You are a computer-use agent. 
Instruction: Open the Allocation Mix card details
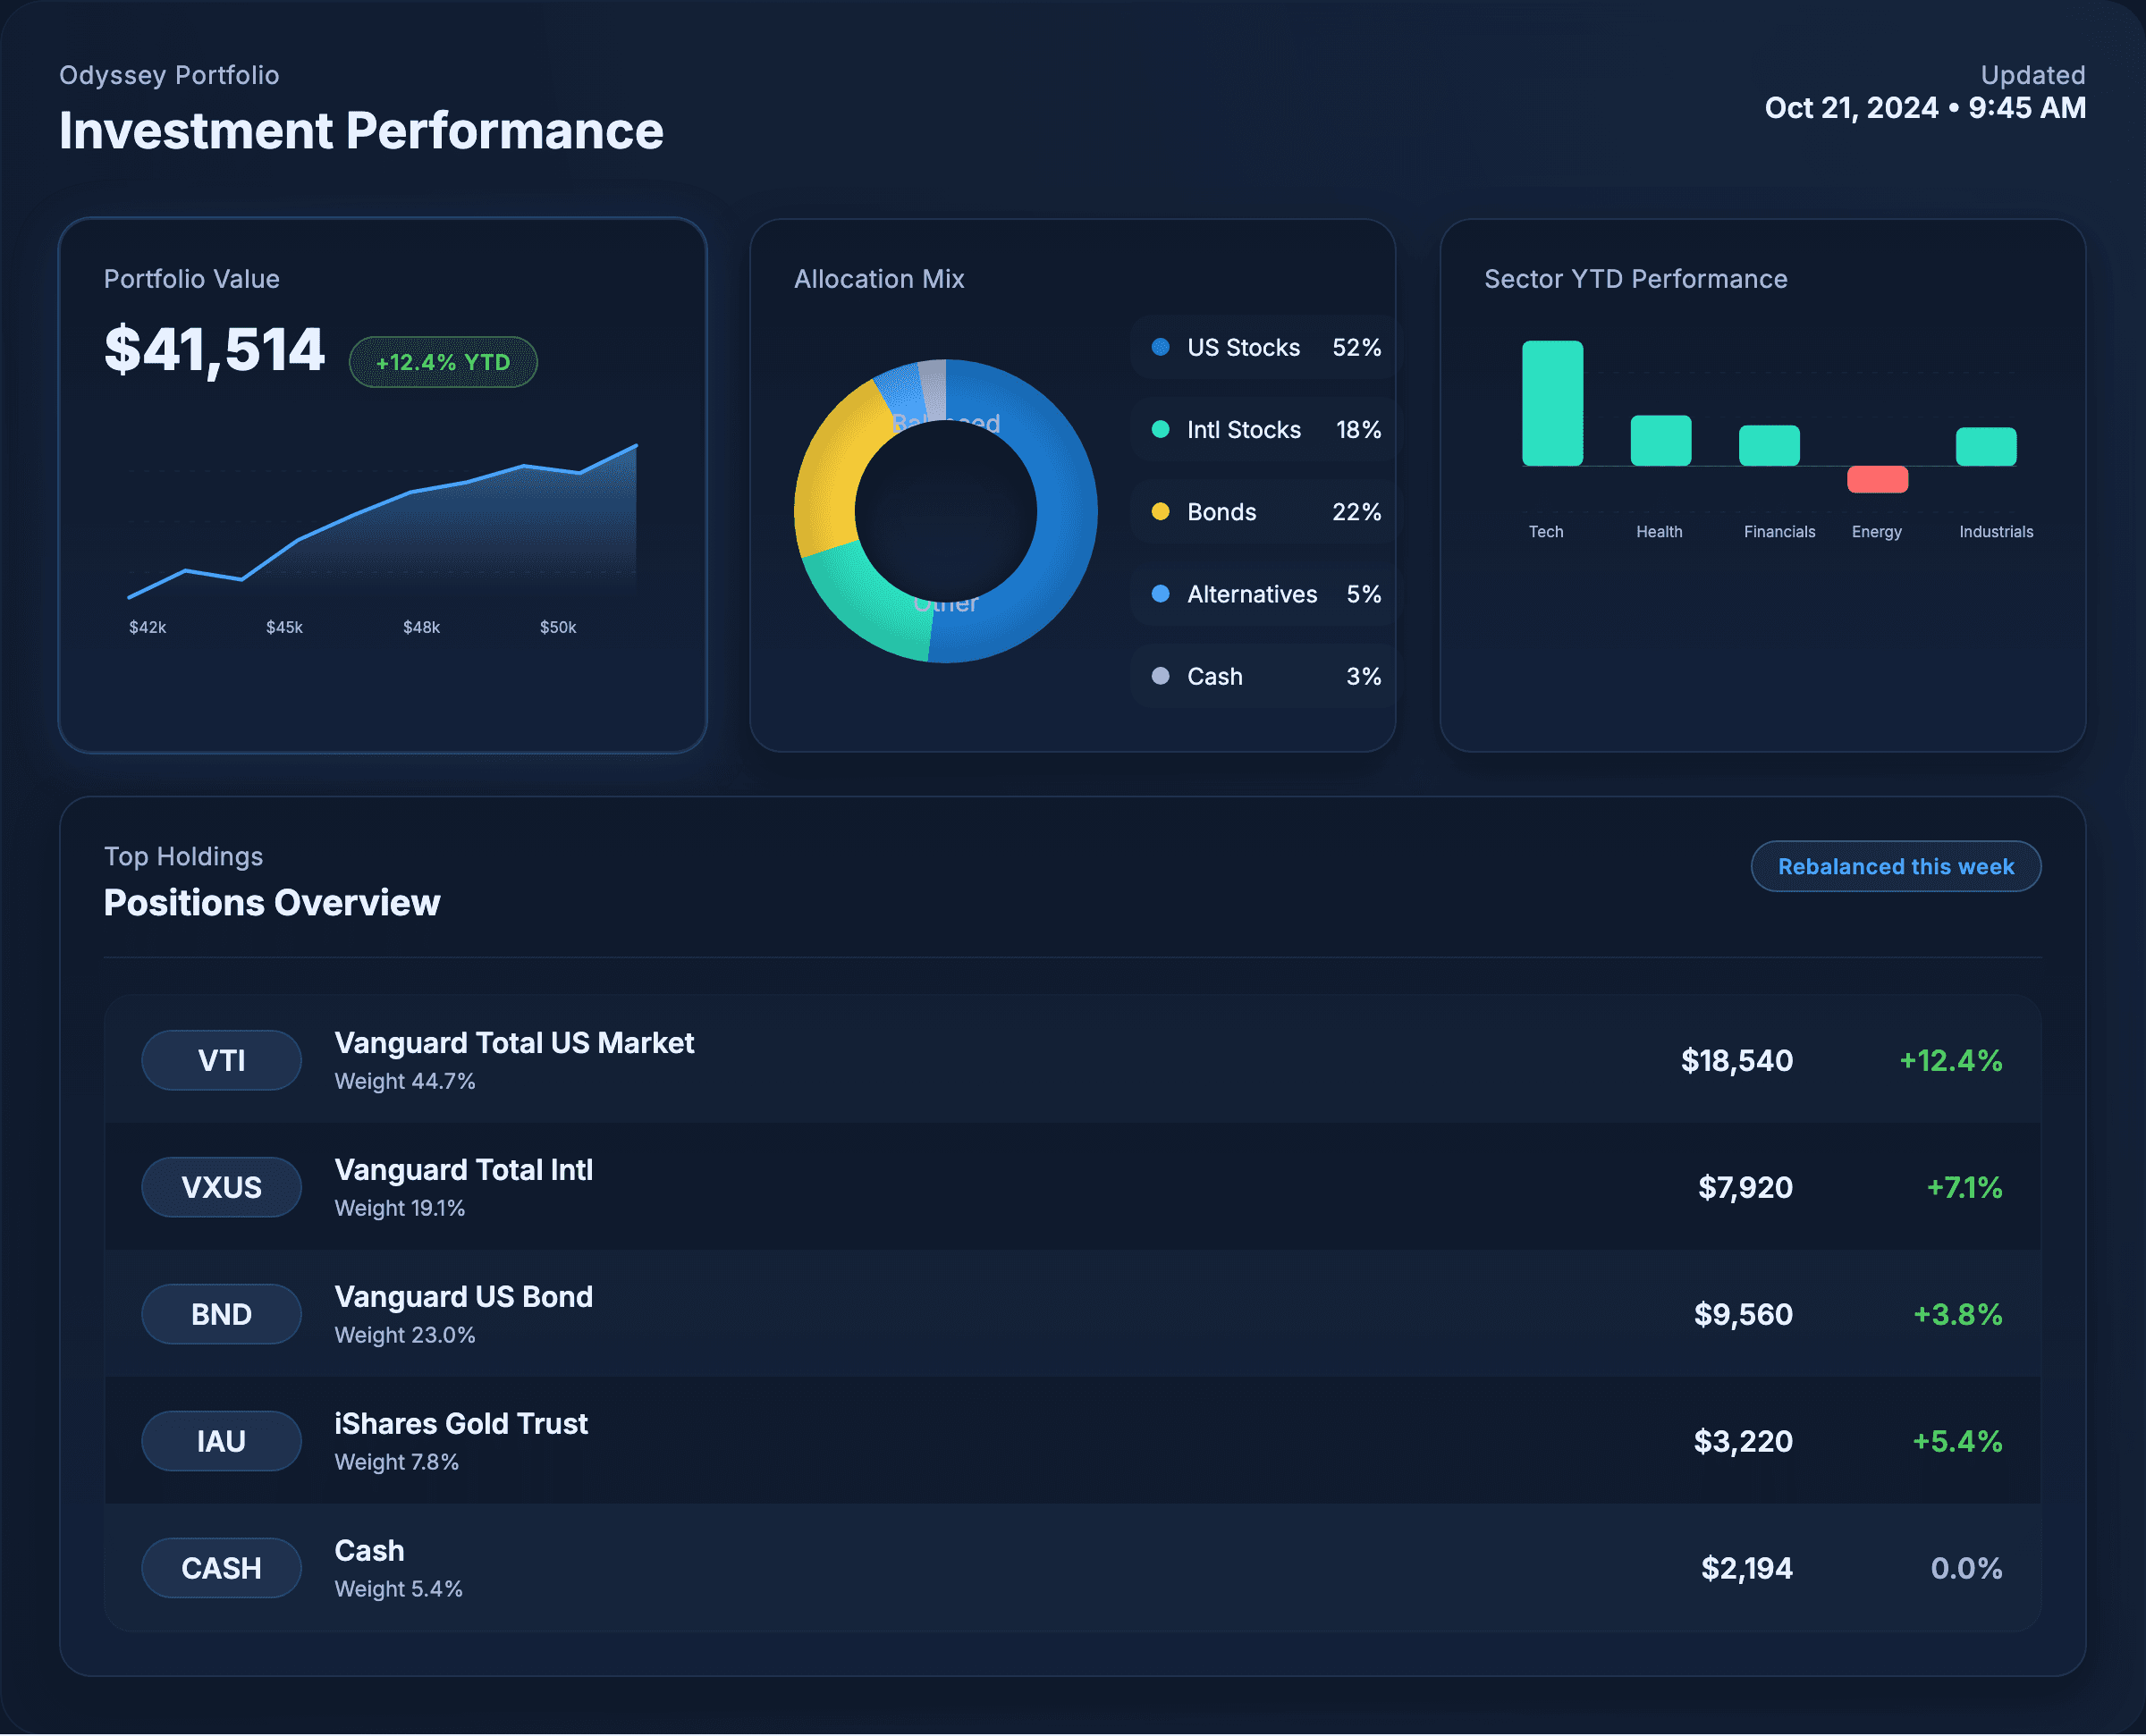coord(878,279)
